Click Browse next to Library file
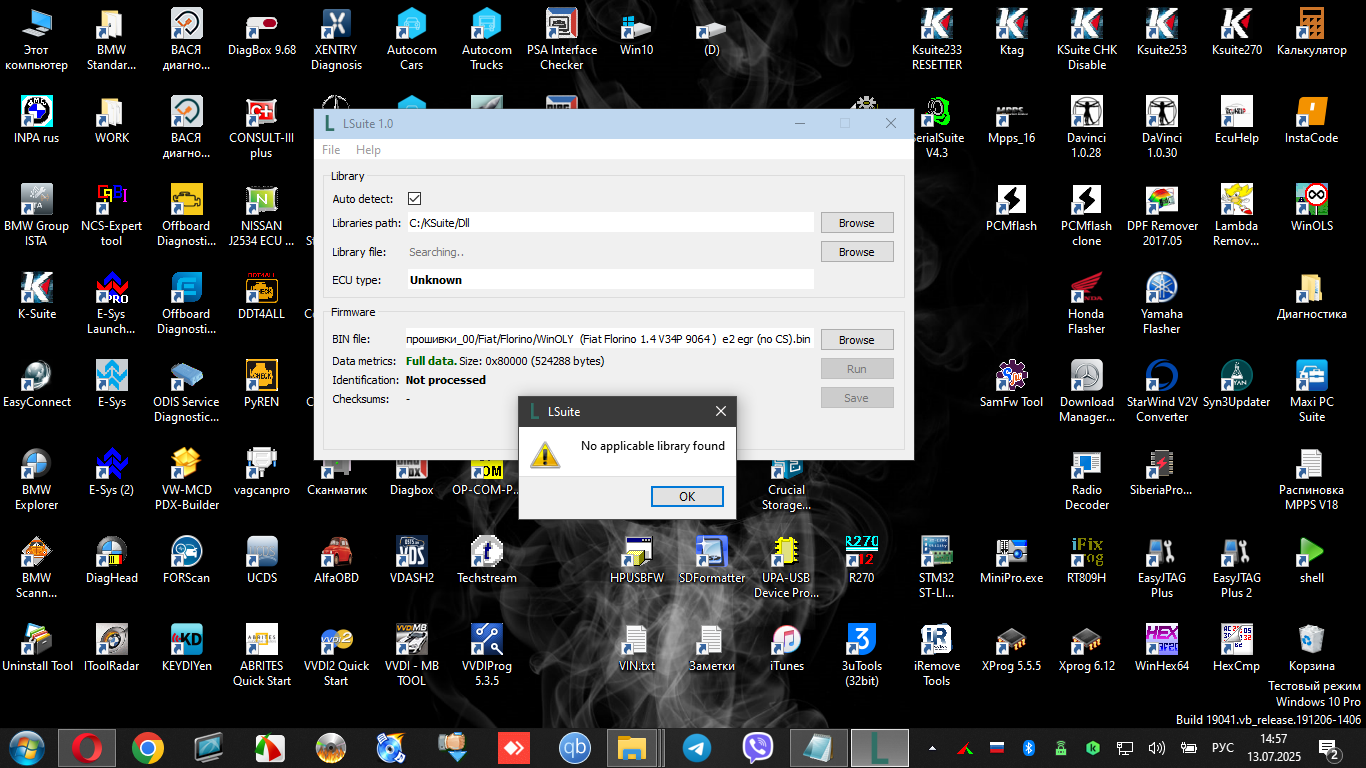1366x768 pixels. point(857,252)
